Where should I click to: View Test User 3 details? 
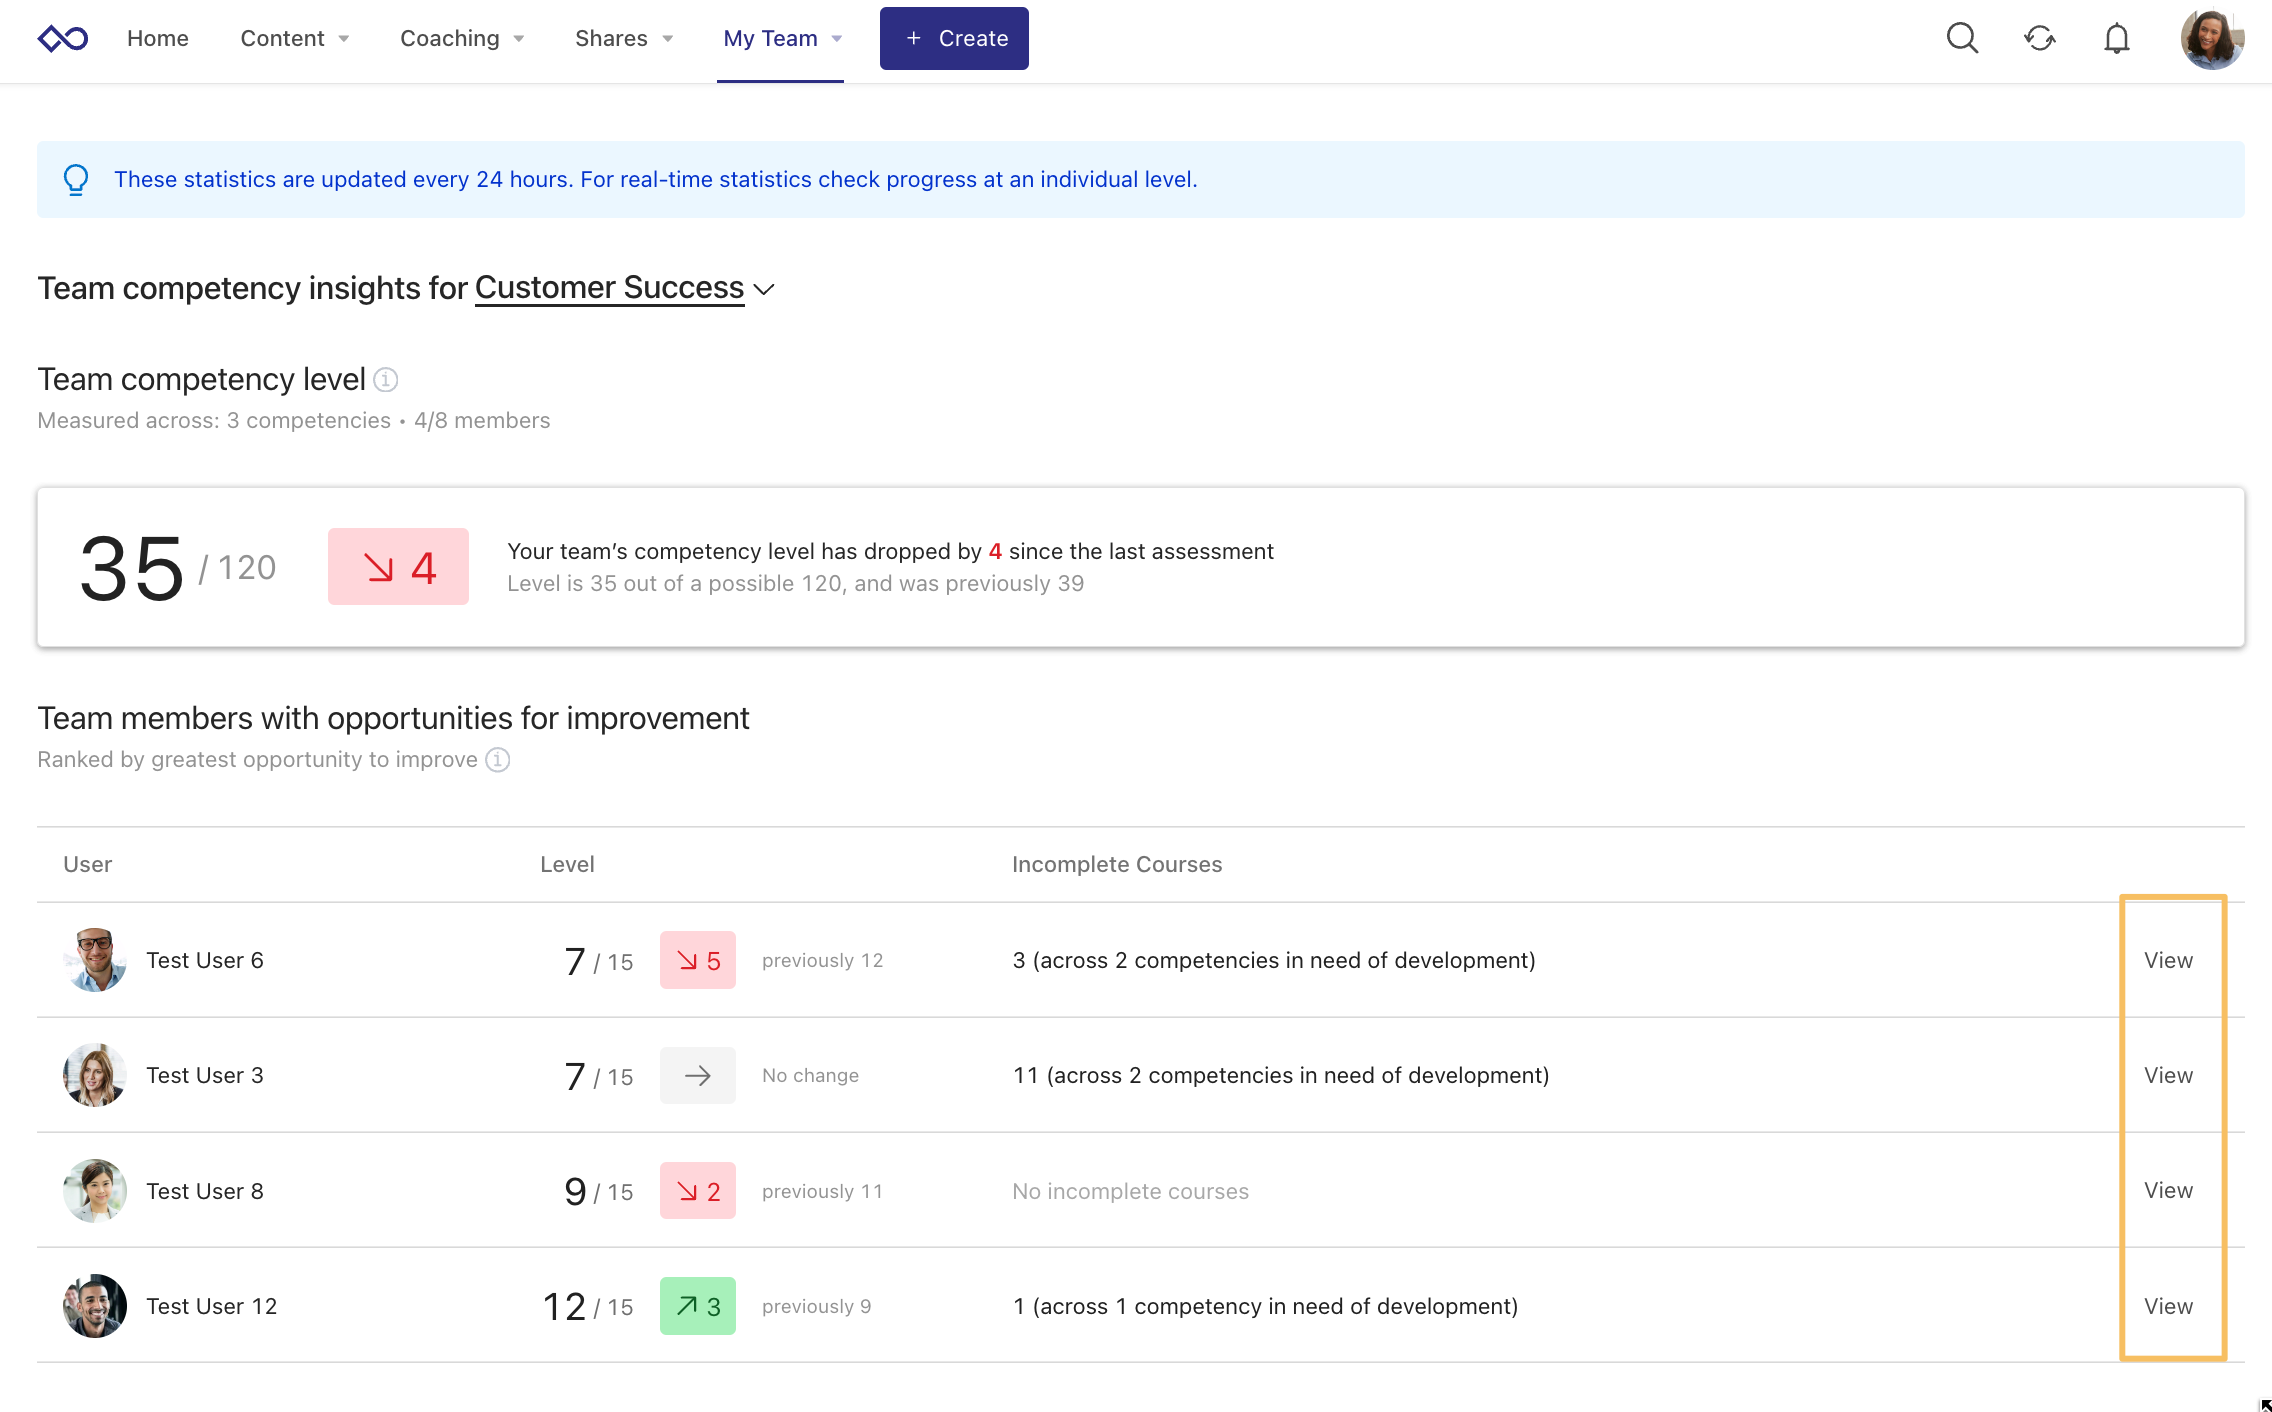[x=2168, y=1075]
